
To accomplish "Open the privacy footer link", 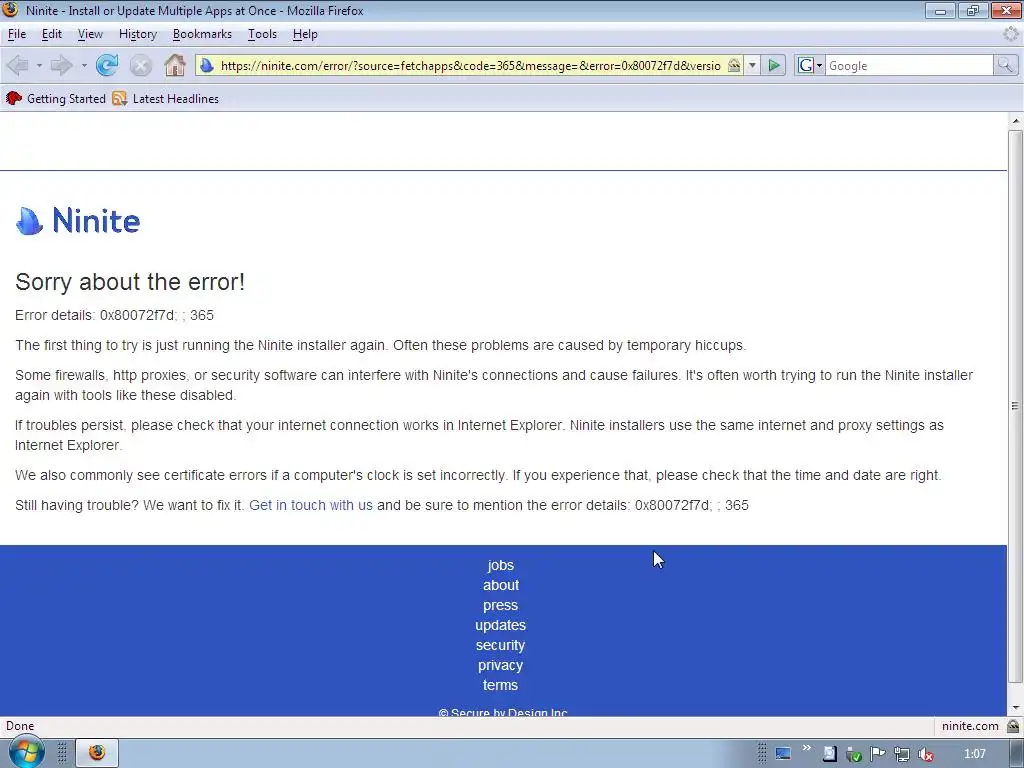I will click(x=501, y=665).
